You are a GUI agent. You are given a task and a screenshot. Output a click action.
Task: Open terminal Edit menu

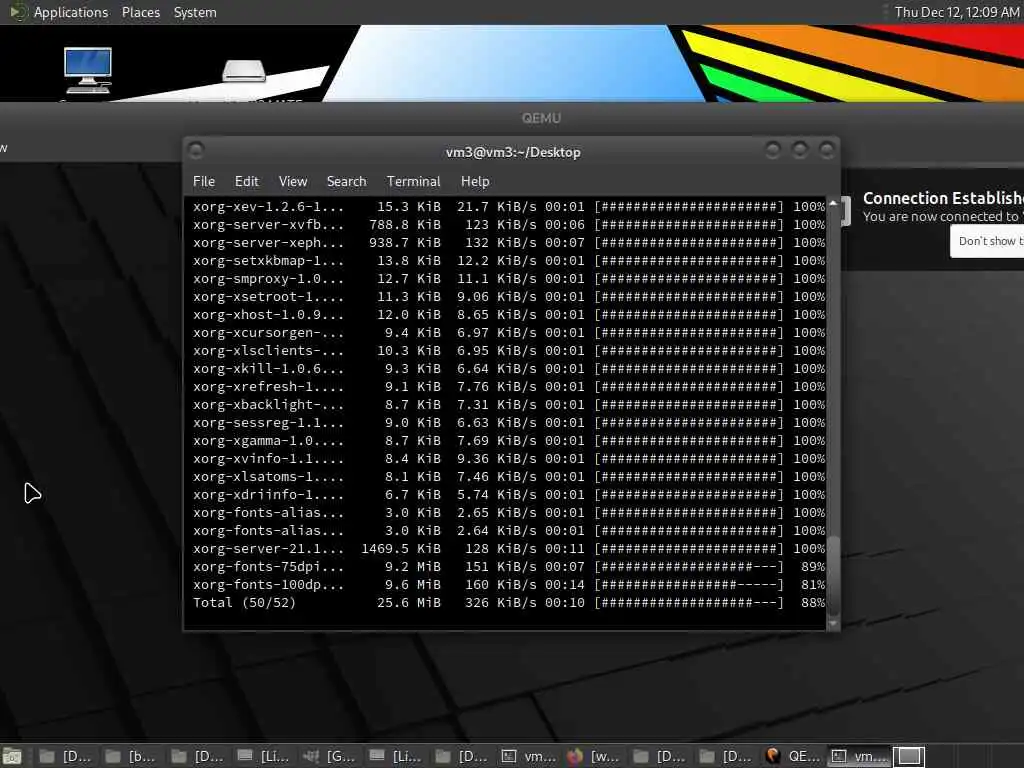pos(246,182)
